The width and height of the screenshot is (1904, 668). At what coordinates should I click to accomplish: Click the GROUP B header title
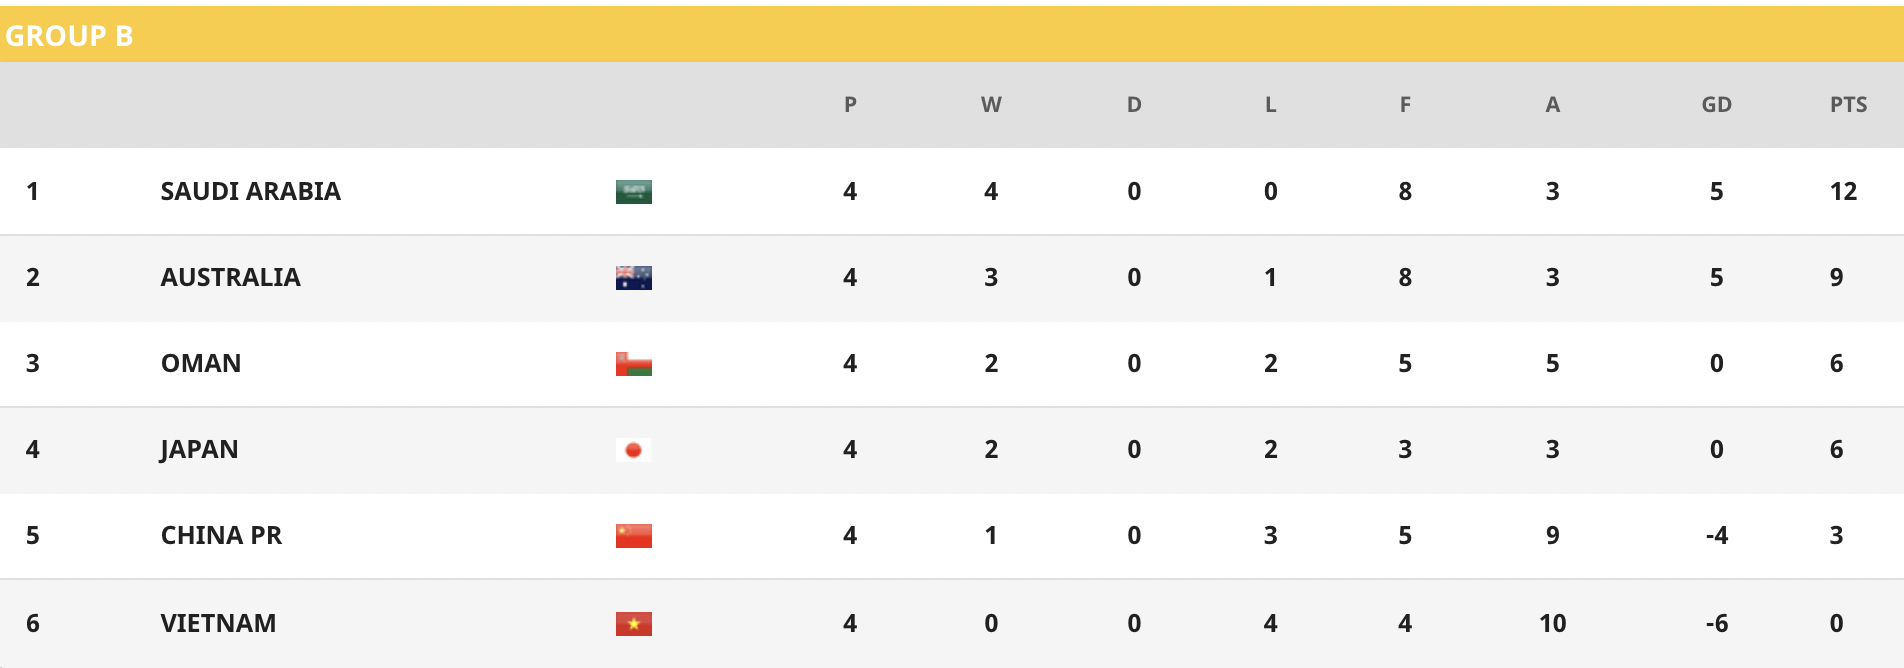(x=69, y=36)
